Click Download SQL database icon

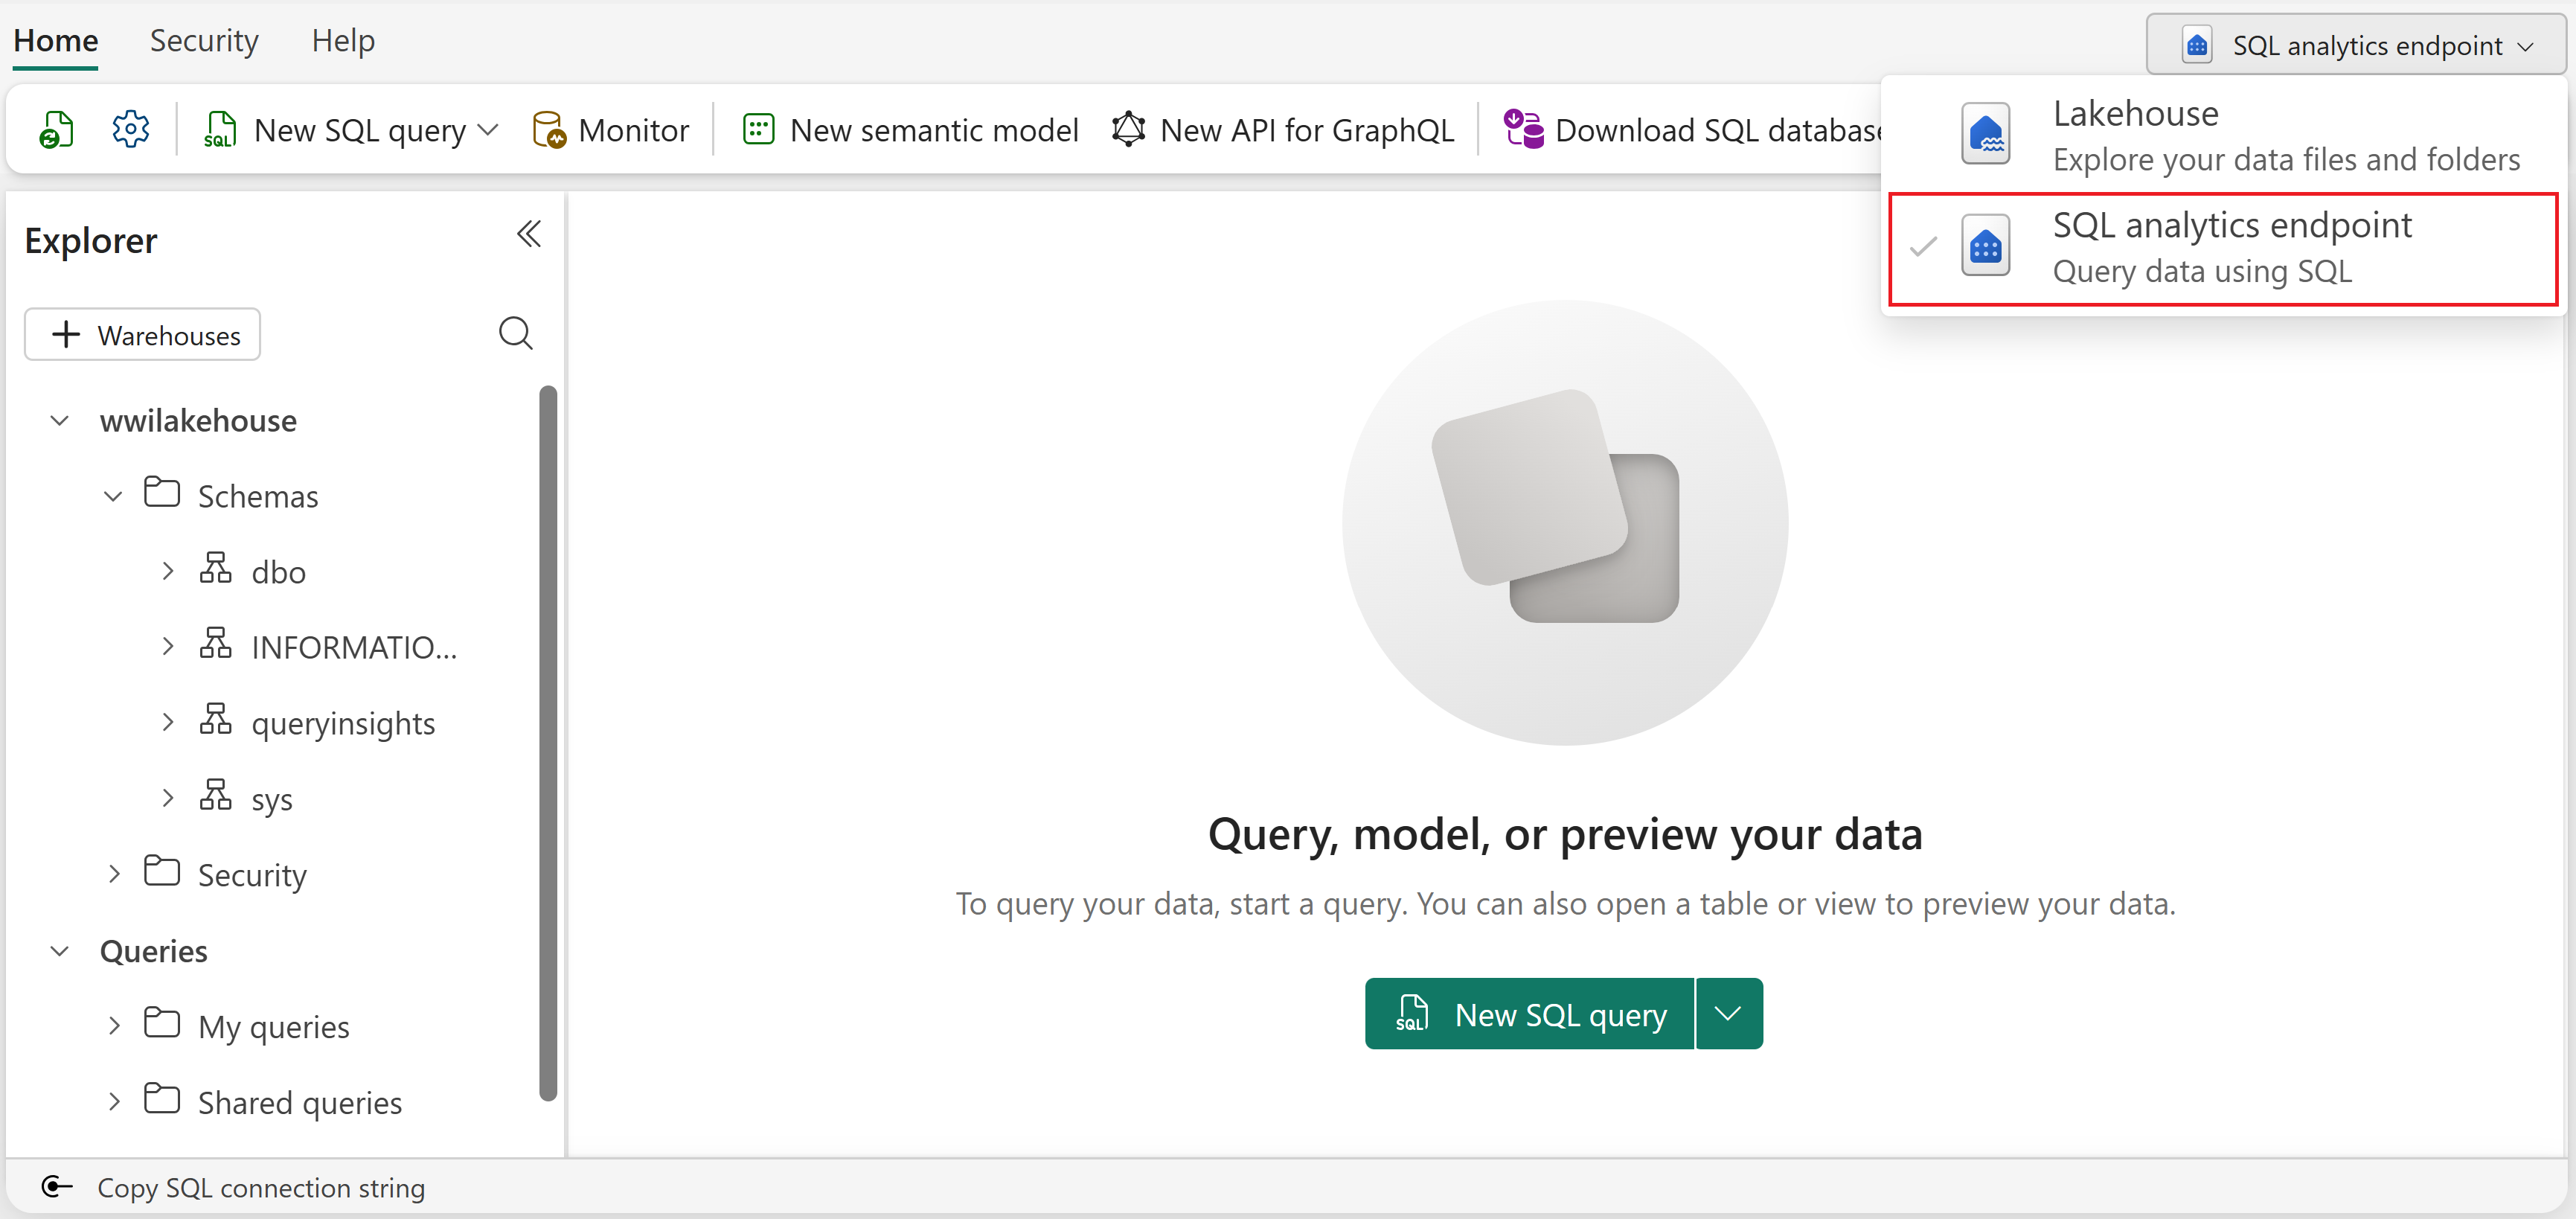click(1523, 130)
